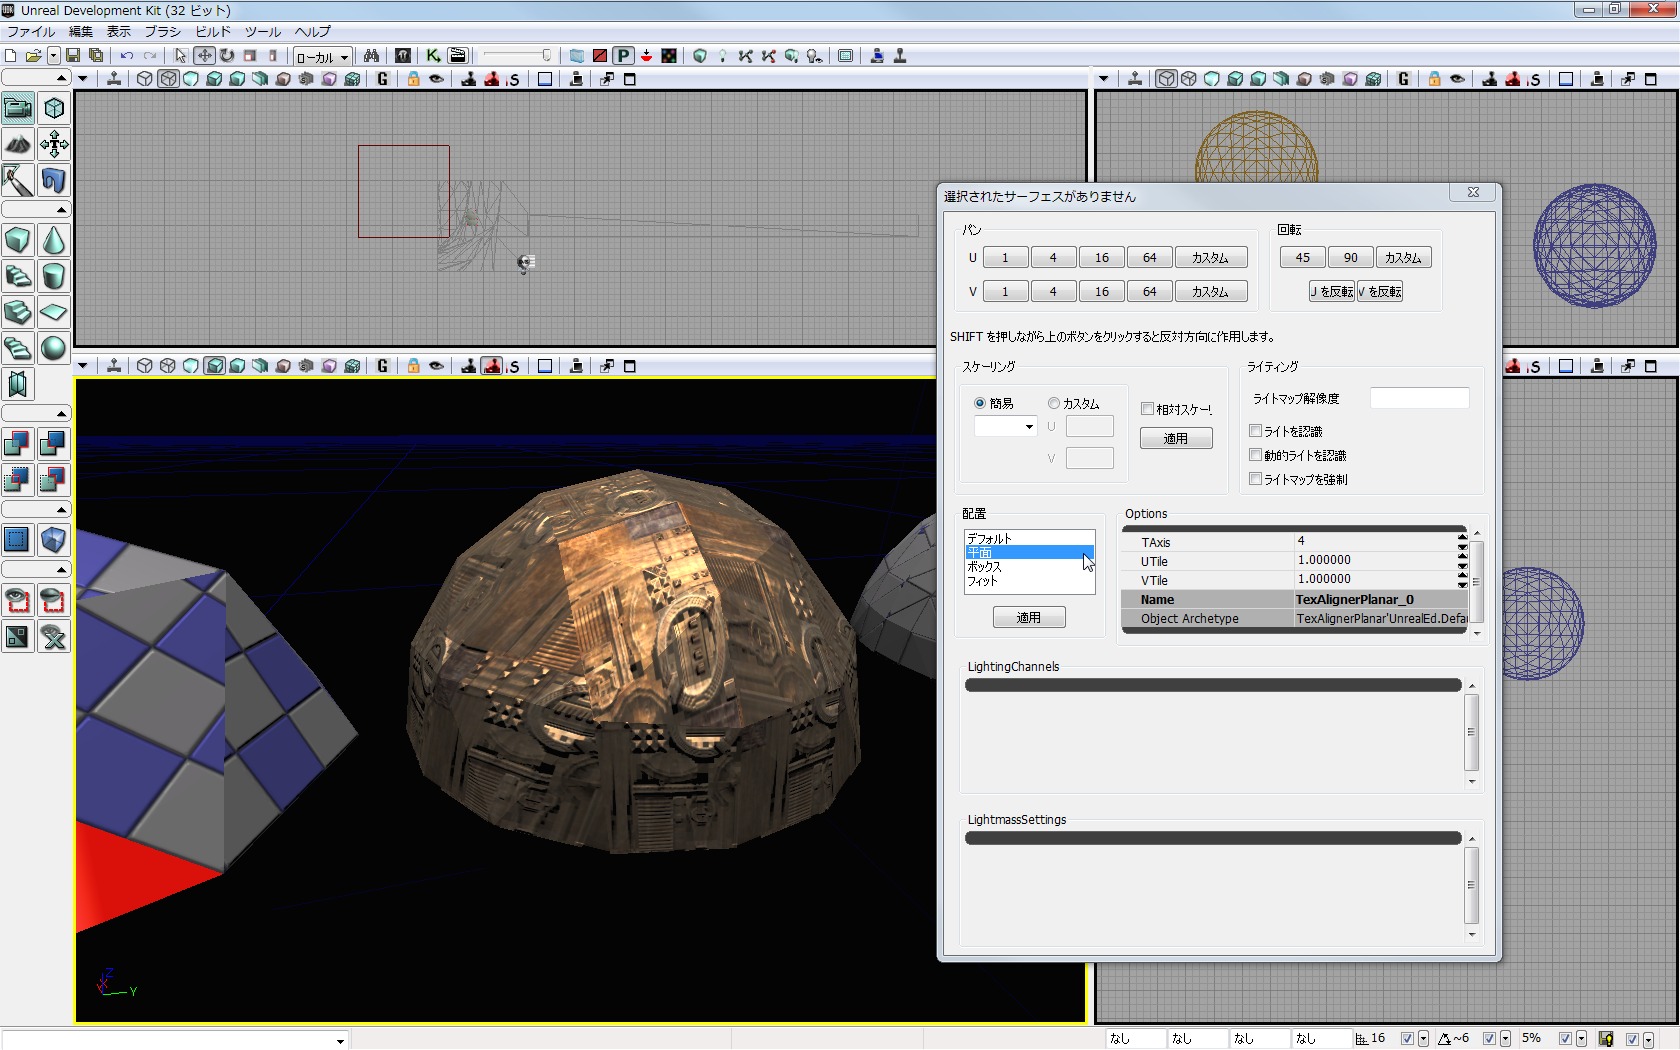Create a cylinder brush from the toolbox

(x=54, y=276)
